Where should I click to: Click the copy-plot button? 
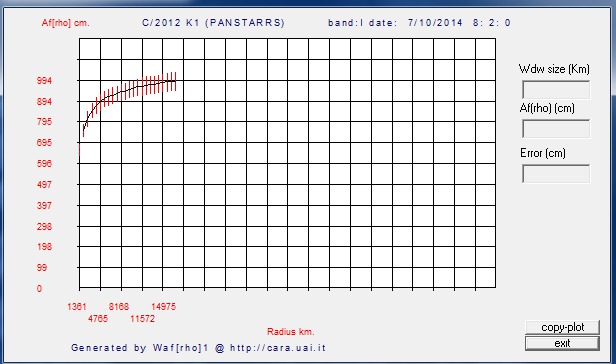point(562,327)
